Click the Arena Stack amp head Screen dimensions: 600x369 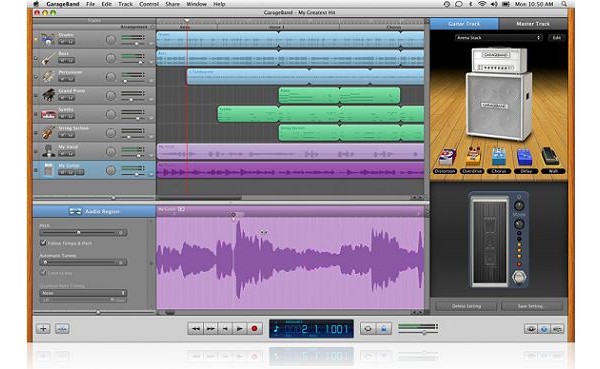[x=499, y=60]
